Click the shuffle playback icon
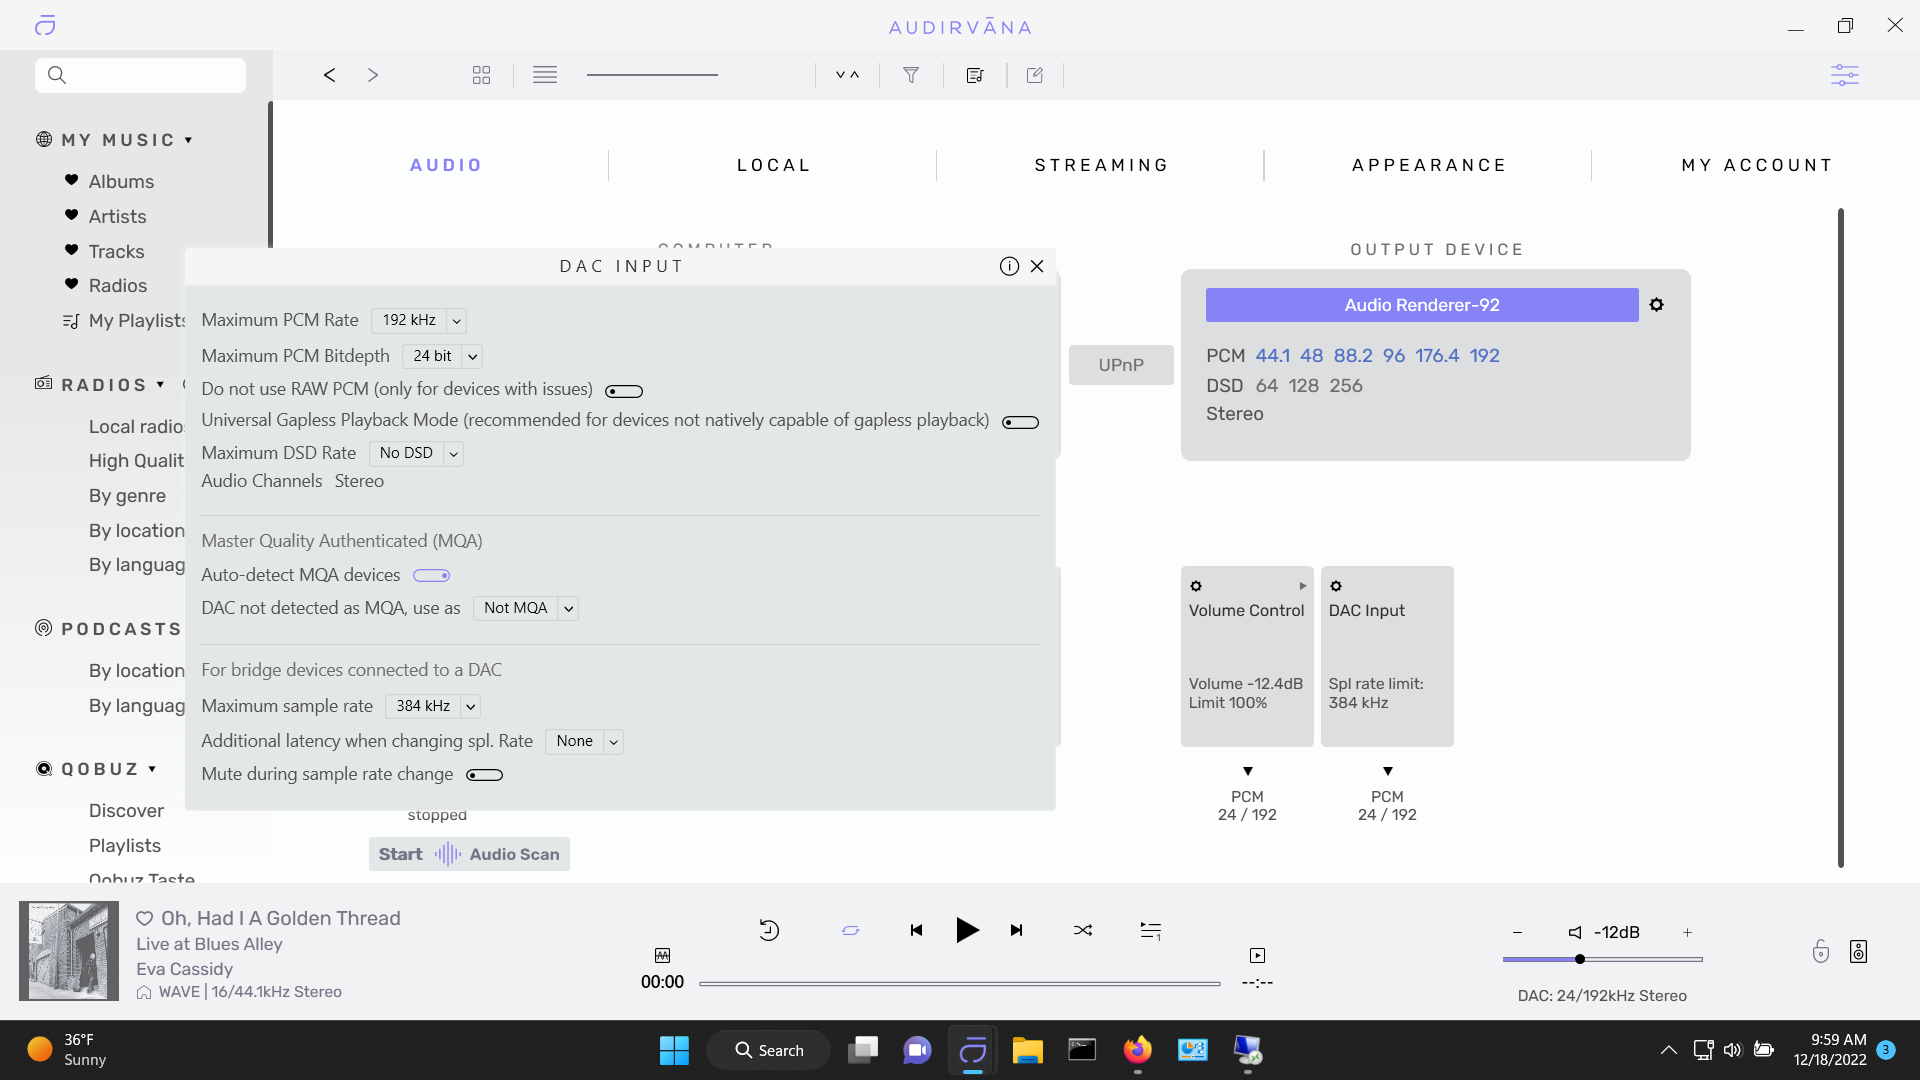The image size is (1920, 1080). click(x=1083, y=930)
